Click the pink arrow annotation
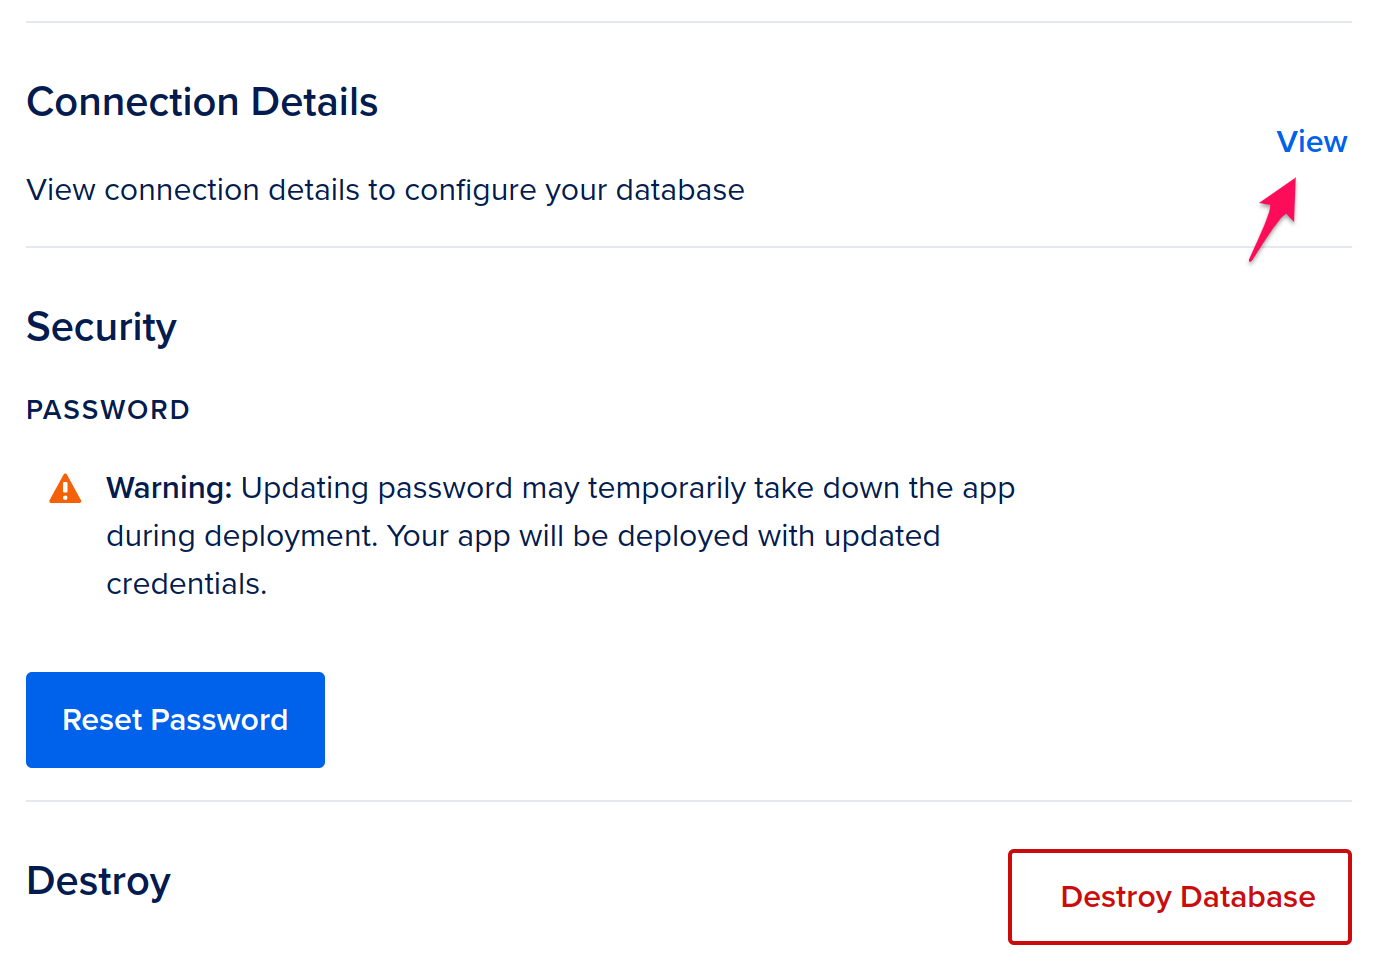 click(x=1273, y=219)
